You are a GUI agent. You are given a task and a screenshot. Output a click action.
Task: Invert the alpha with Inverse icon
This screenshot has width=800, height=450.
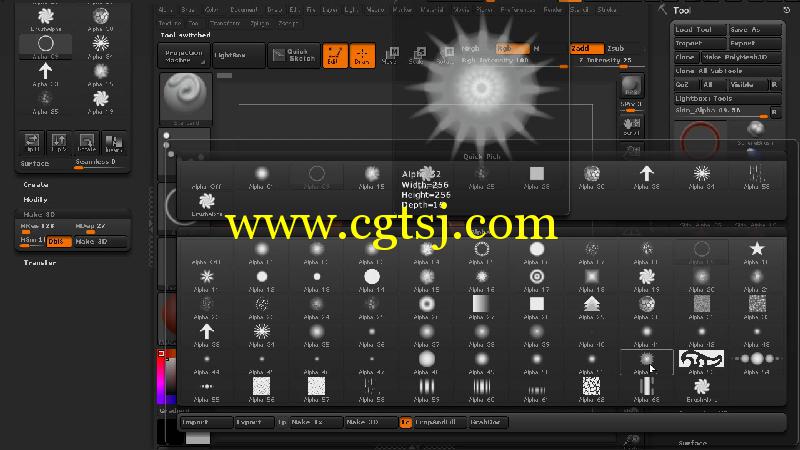coord(113,142)
